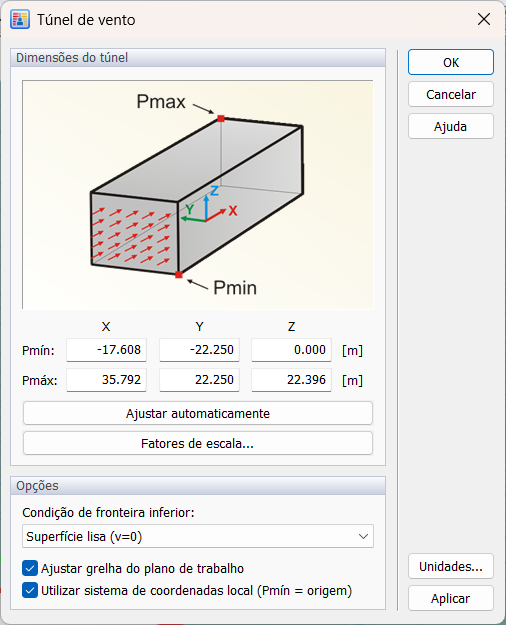Open Fatores de escala settings
This screenshot has height=625, width=506.
pyautogui.click(x=198, y=443)
